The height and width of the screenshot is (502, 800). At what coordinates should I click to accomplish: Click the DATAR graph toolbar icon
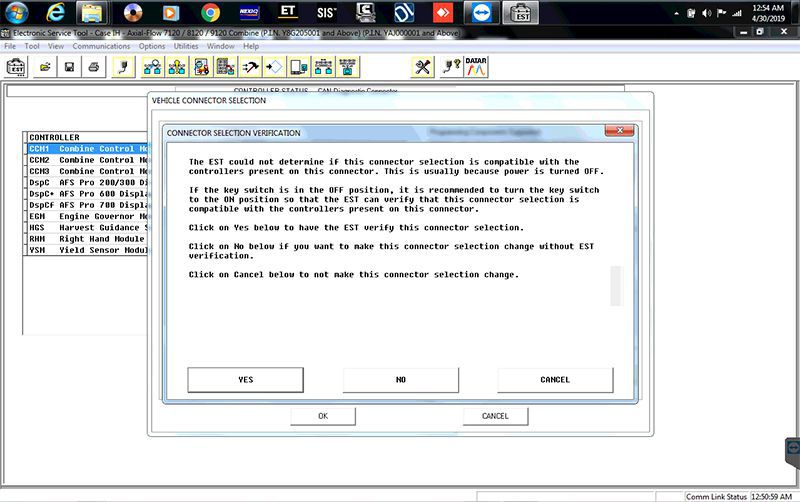tap(476, 67)
